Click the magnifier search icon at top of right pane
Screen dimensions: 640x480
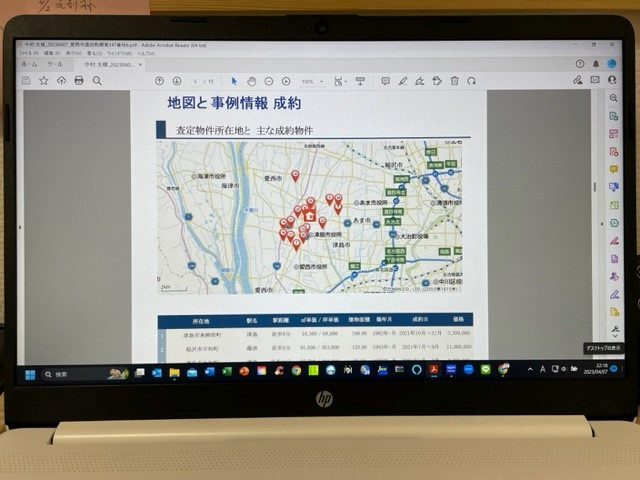613,98
